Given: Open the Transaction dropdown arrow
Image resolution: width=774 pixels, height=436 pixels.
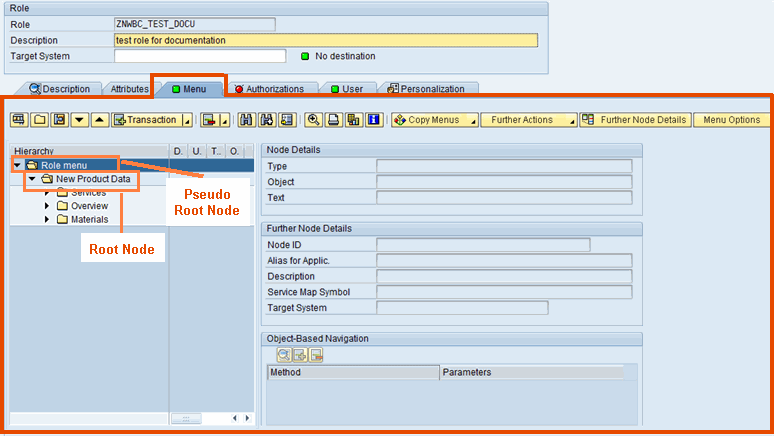Looking at the screenshot, I should [186, 120].
